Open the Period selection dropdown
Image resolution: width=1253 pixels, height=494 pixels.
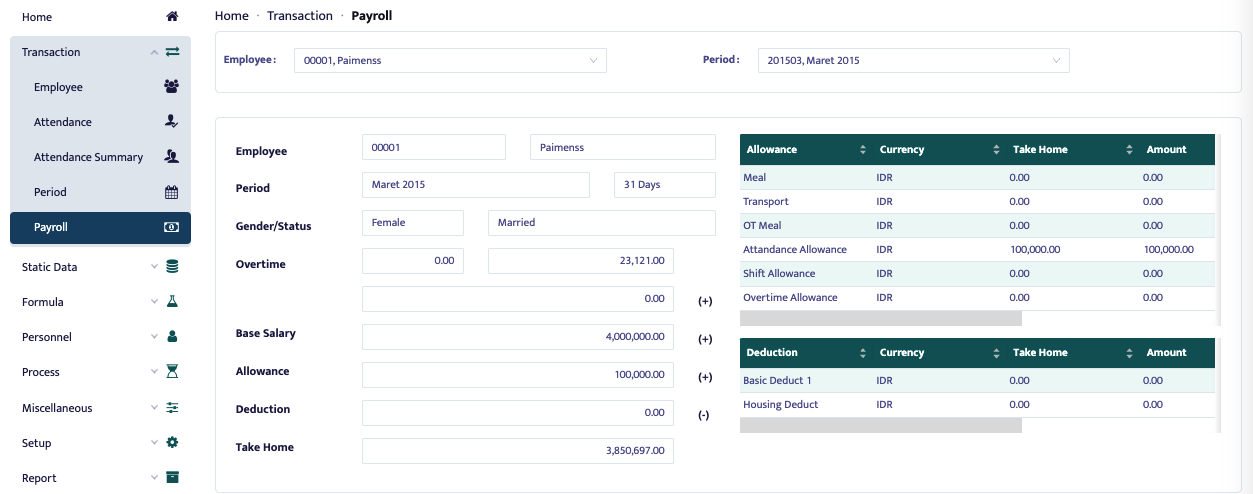913,61
